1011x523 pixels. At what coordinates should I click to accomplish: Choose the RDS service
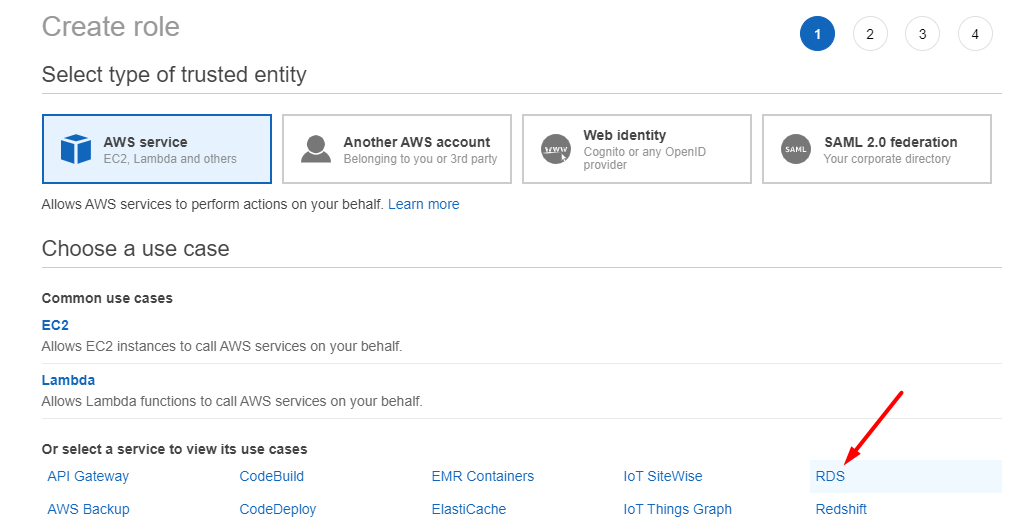[x=830, y=476]
